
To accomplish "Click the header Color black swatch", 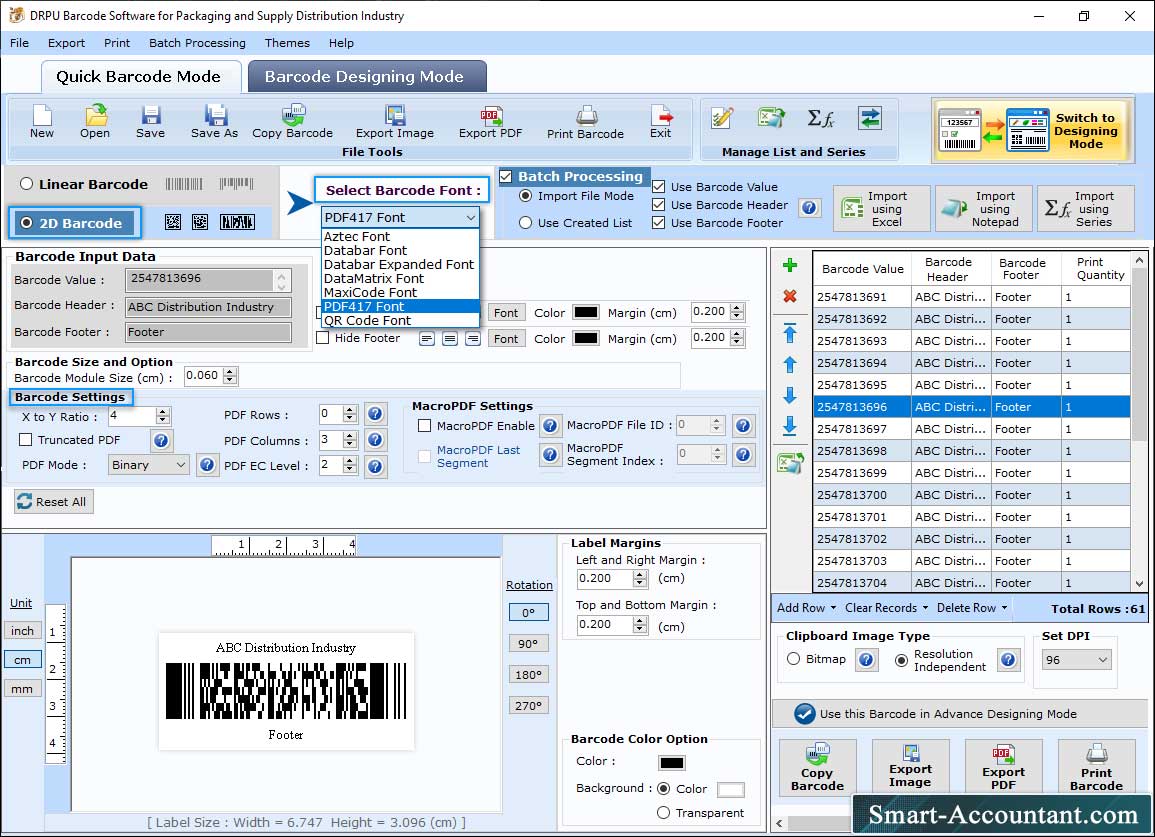I will click(x=586, y=312).
